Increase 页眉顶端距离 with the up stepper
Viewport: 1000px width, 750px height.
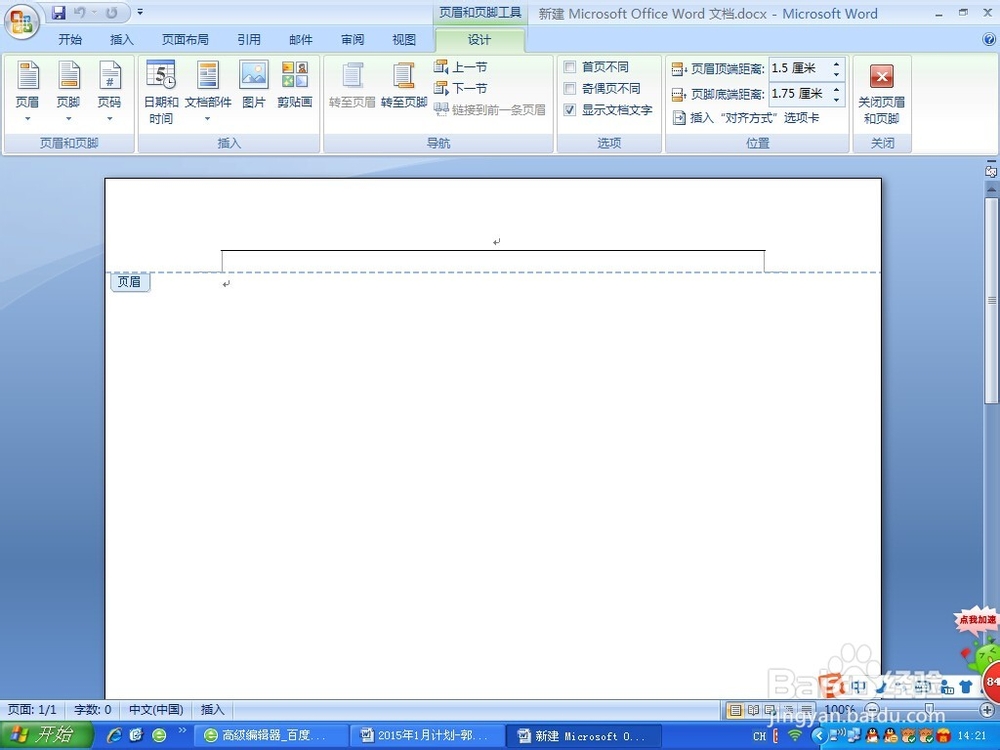(836, 63)
